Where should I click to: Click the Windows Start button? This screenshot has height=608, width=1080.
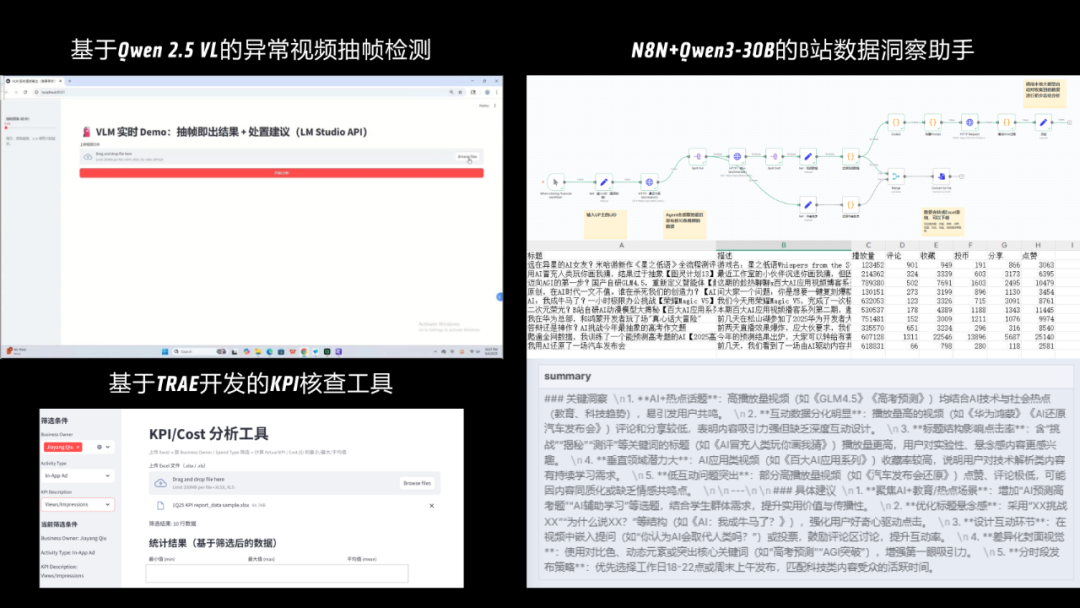(x=165, y=351)
